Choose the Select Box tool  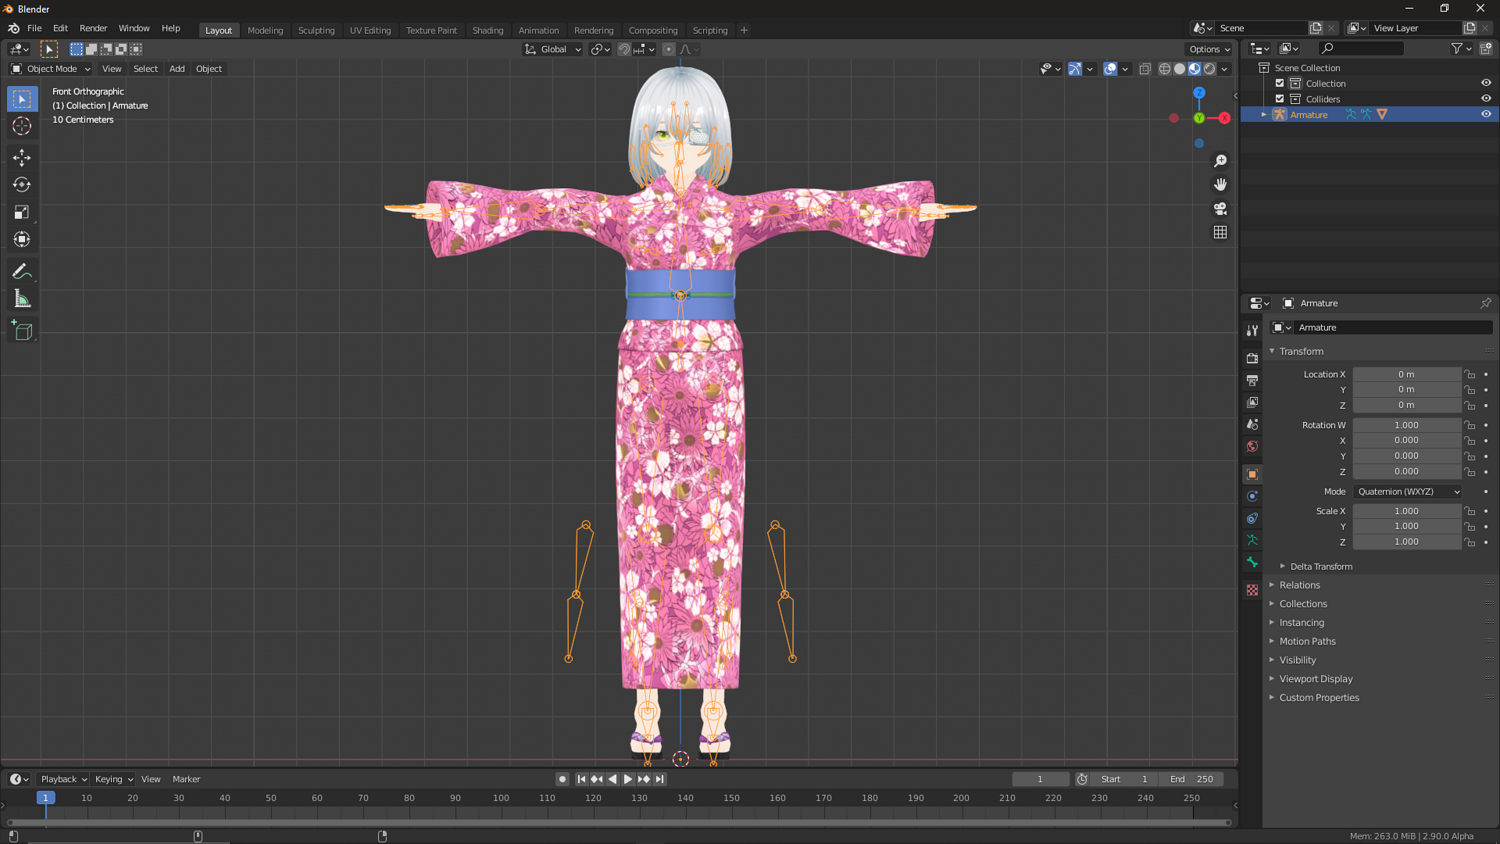pyautogui.click(x=22, y=99)
